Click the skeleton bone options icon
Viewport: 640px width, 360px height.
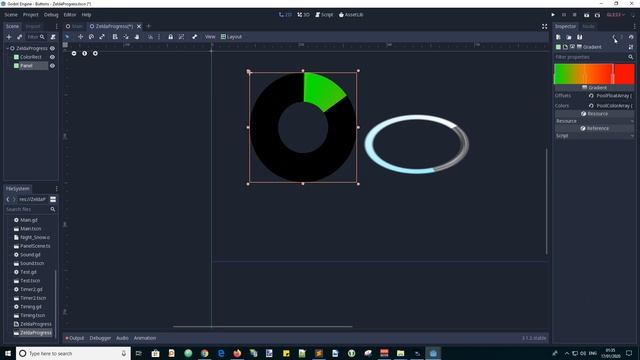[195, 37]
